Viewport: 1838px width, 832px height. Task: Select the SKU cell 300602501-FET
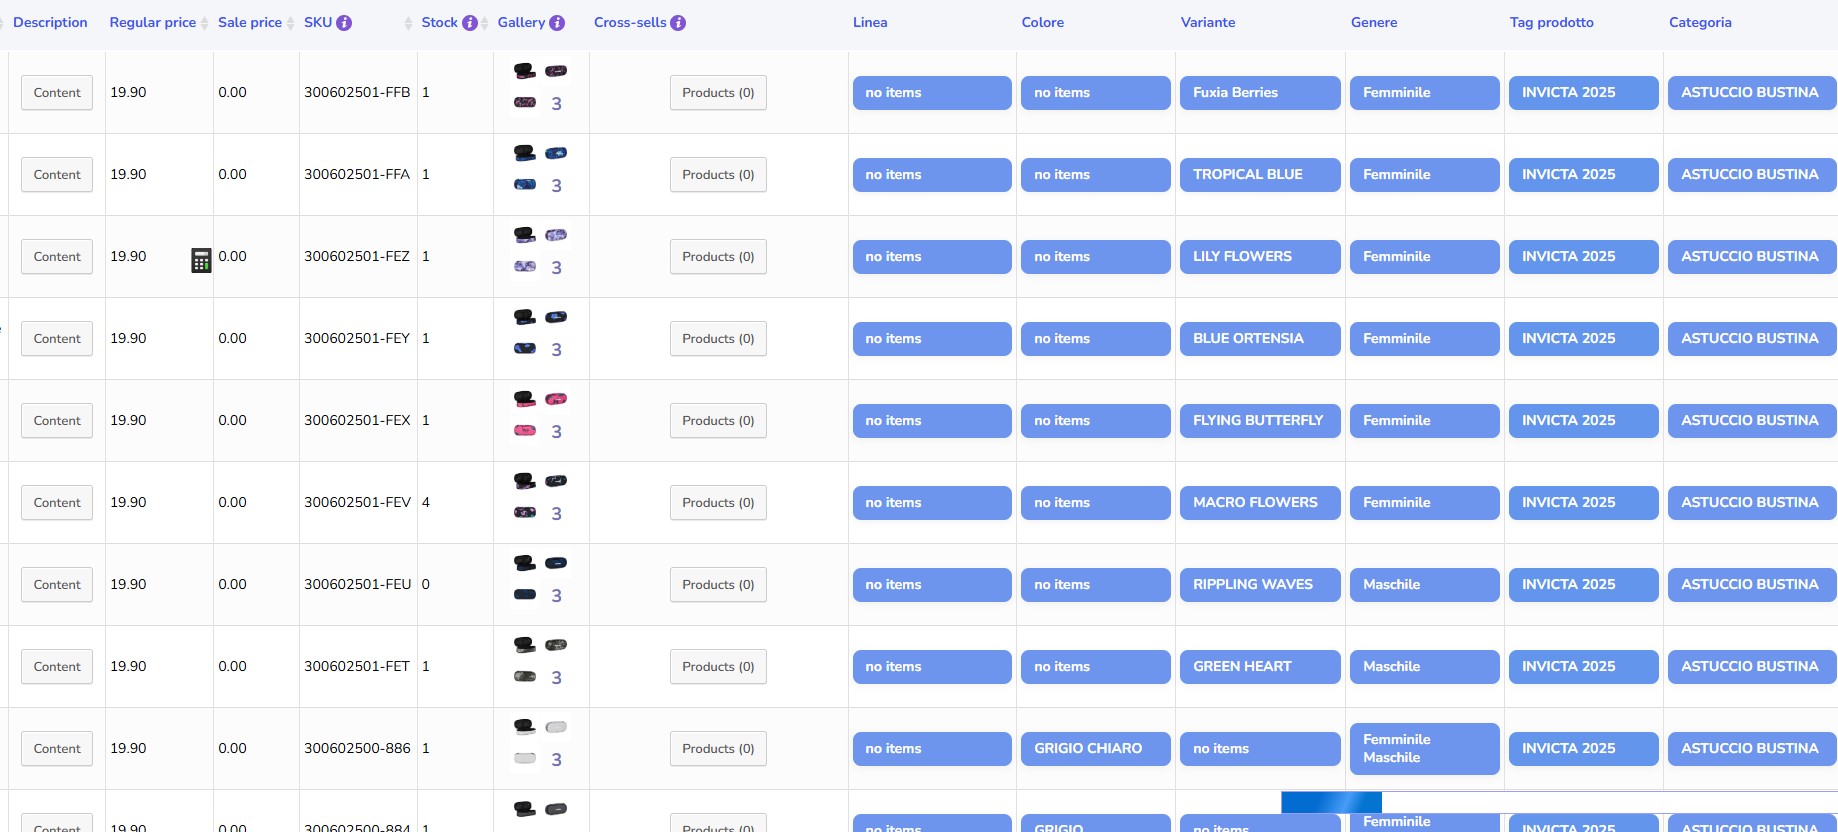coord(357,667)
